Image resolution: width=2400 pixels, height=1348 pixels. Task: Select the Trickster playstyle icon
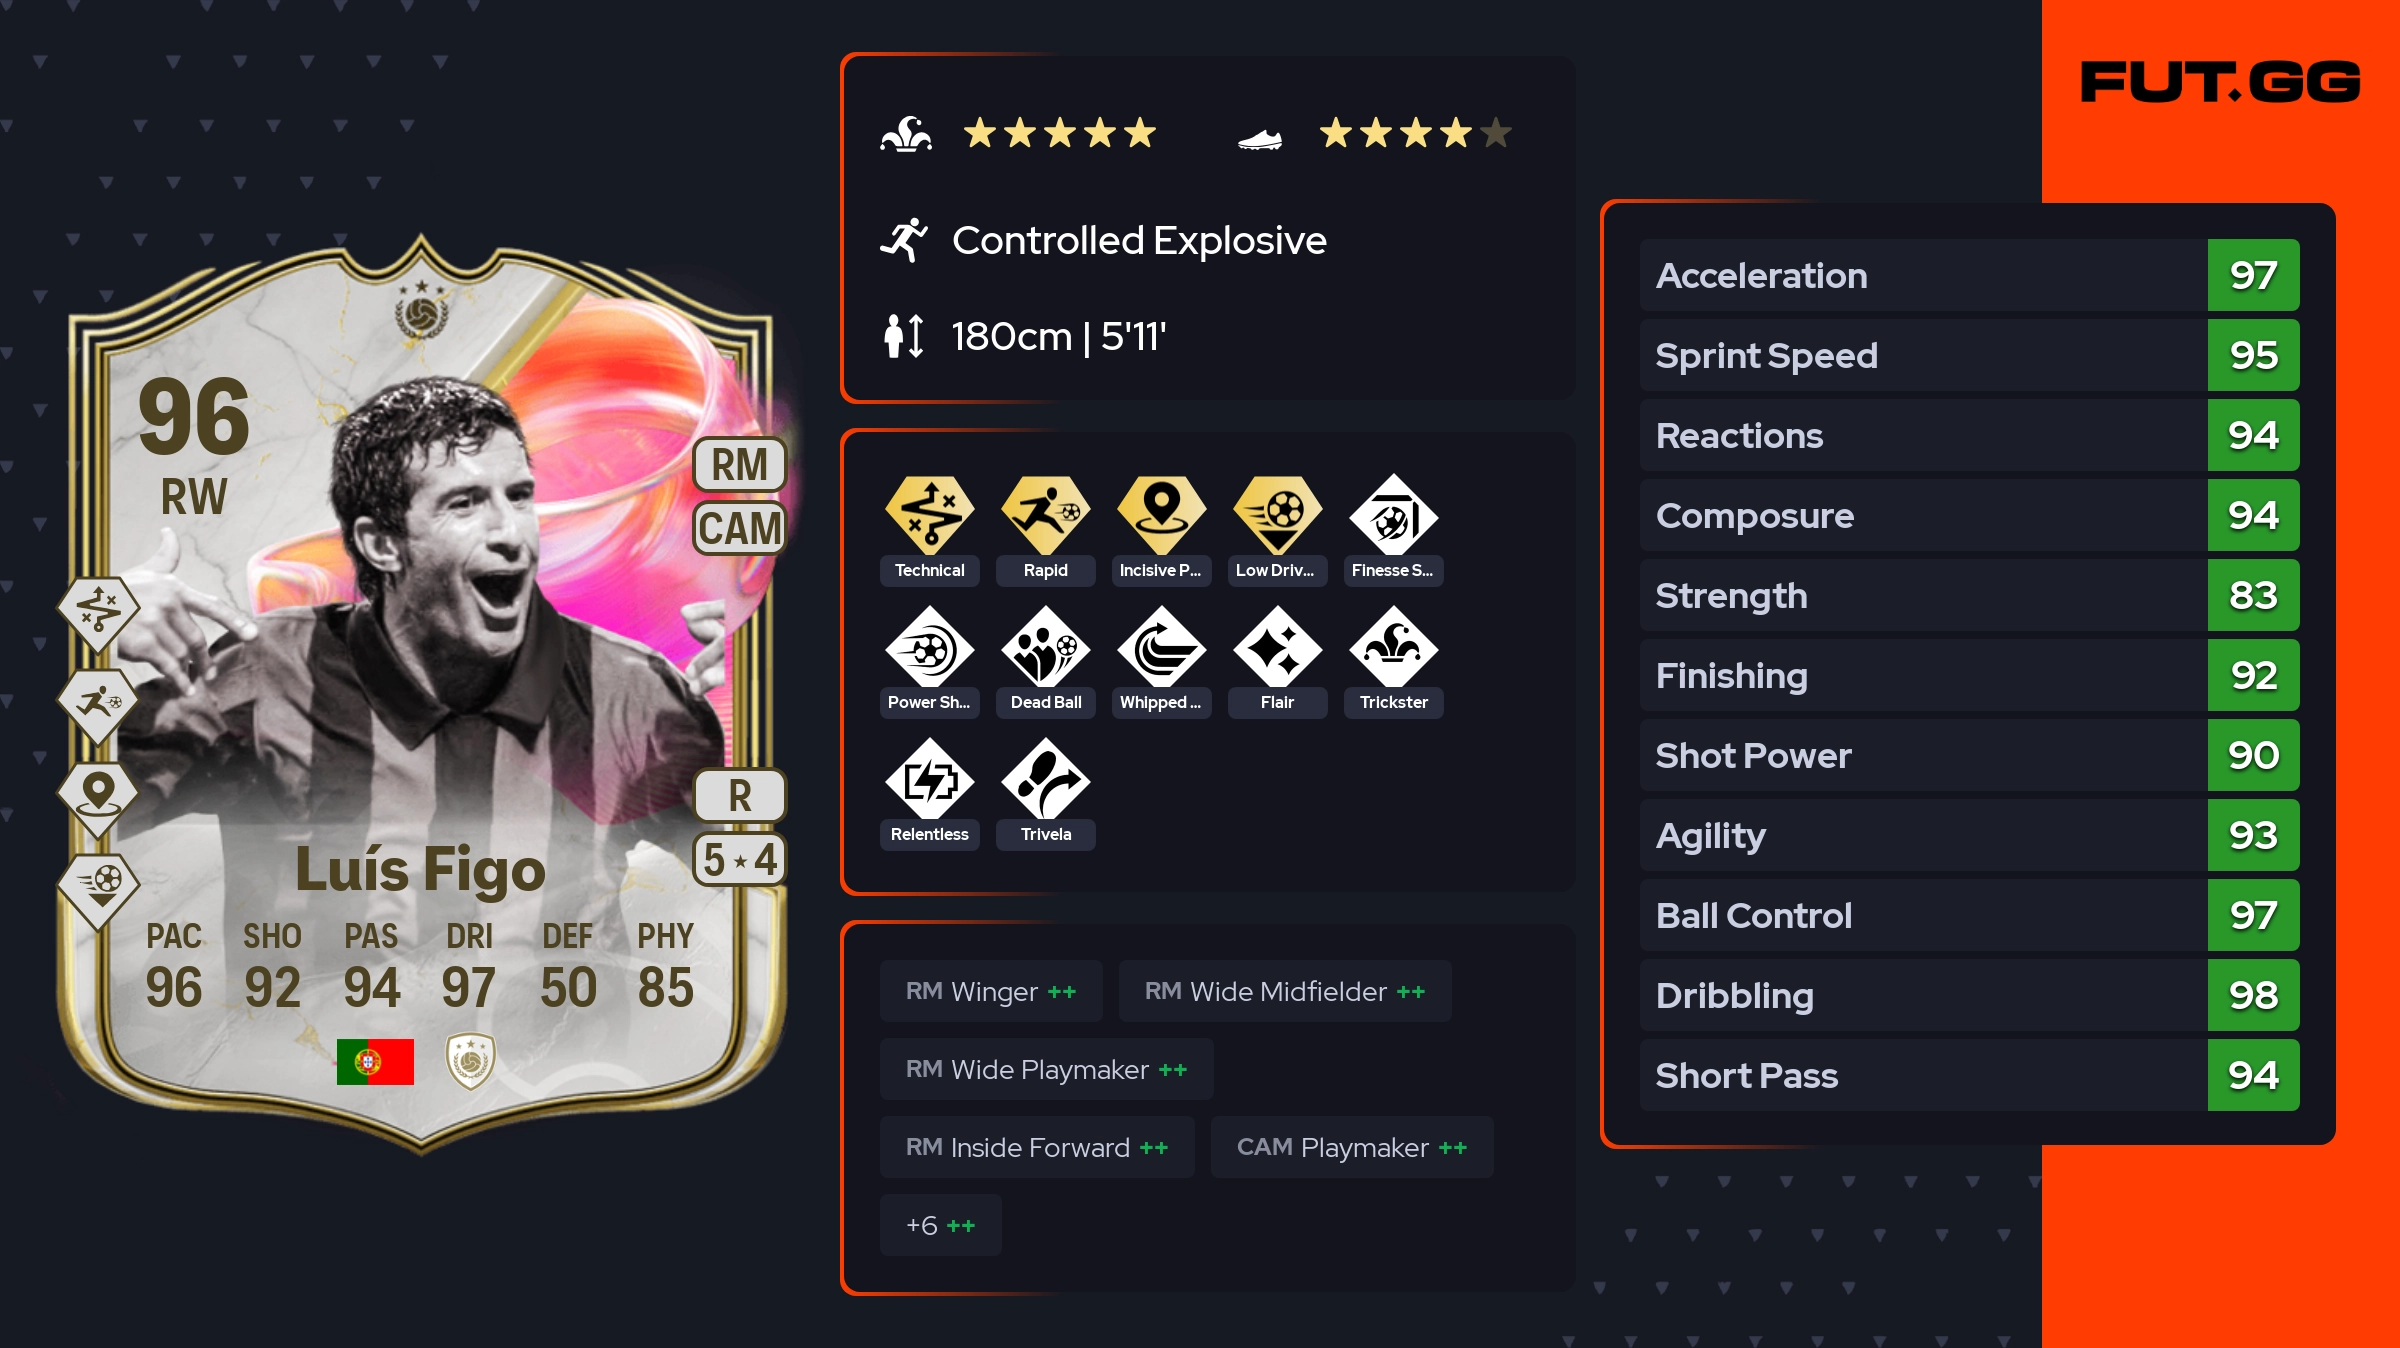[1394, 648]
